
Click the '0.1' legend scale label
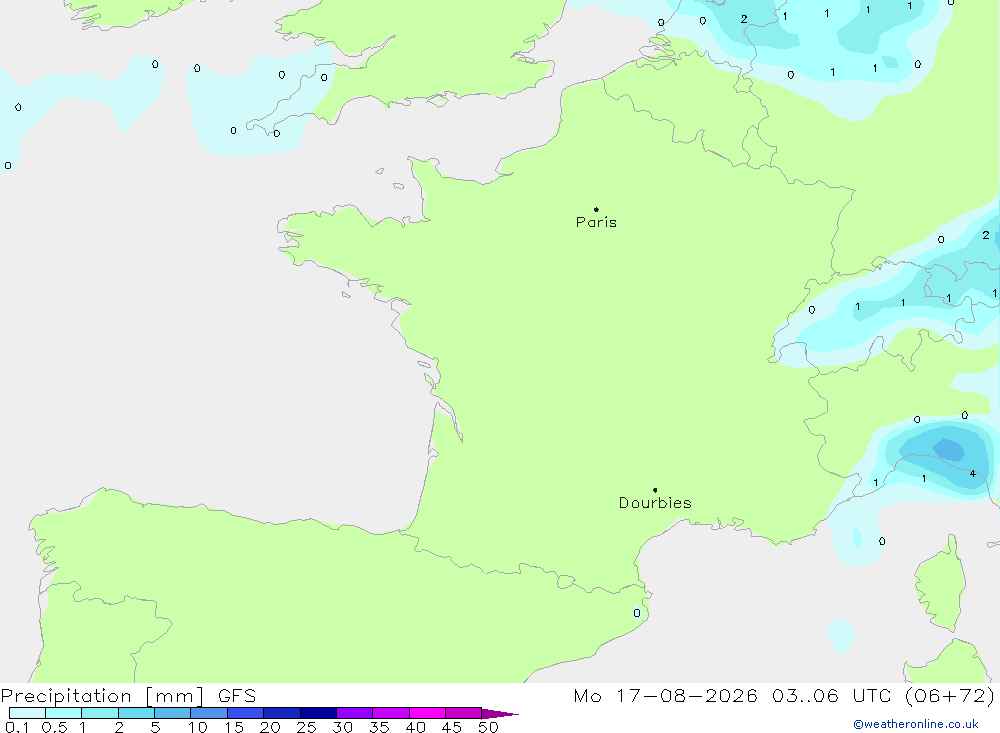(x=17, y=727)
